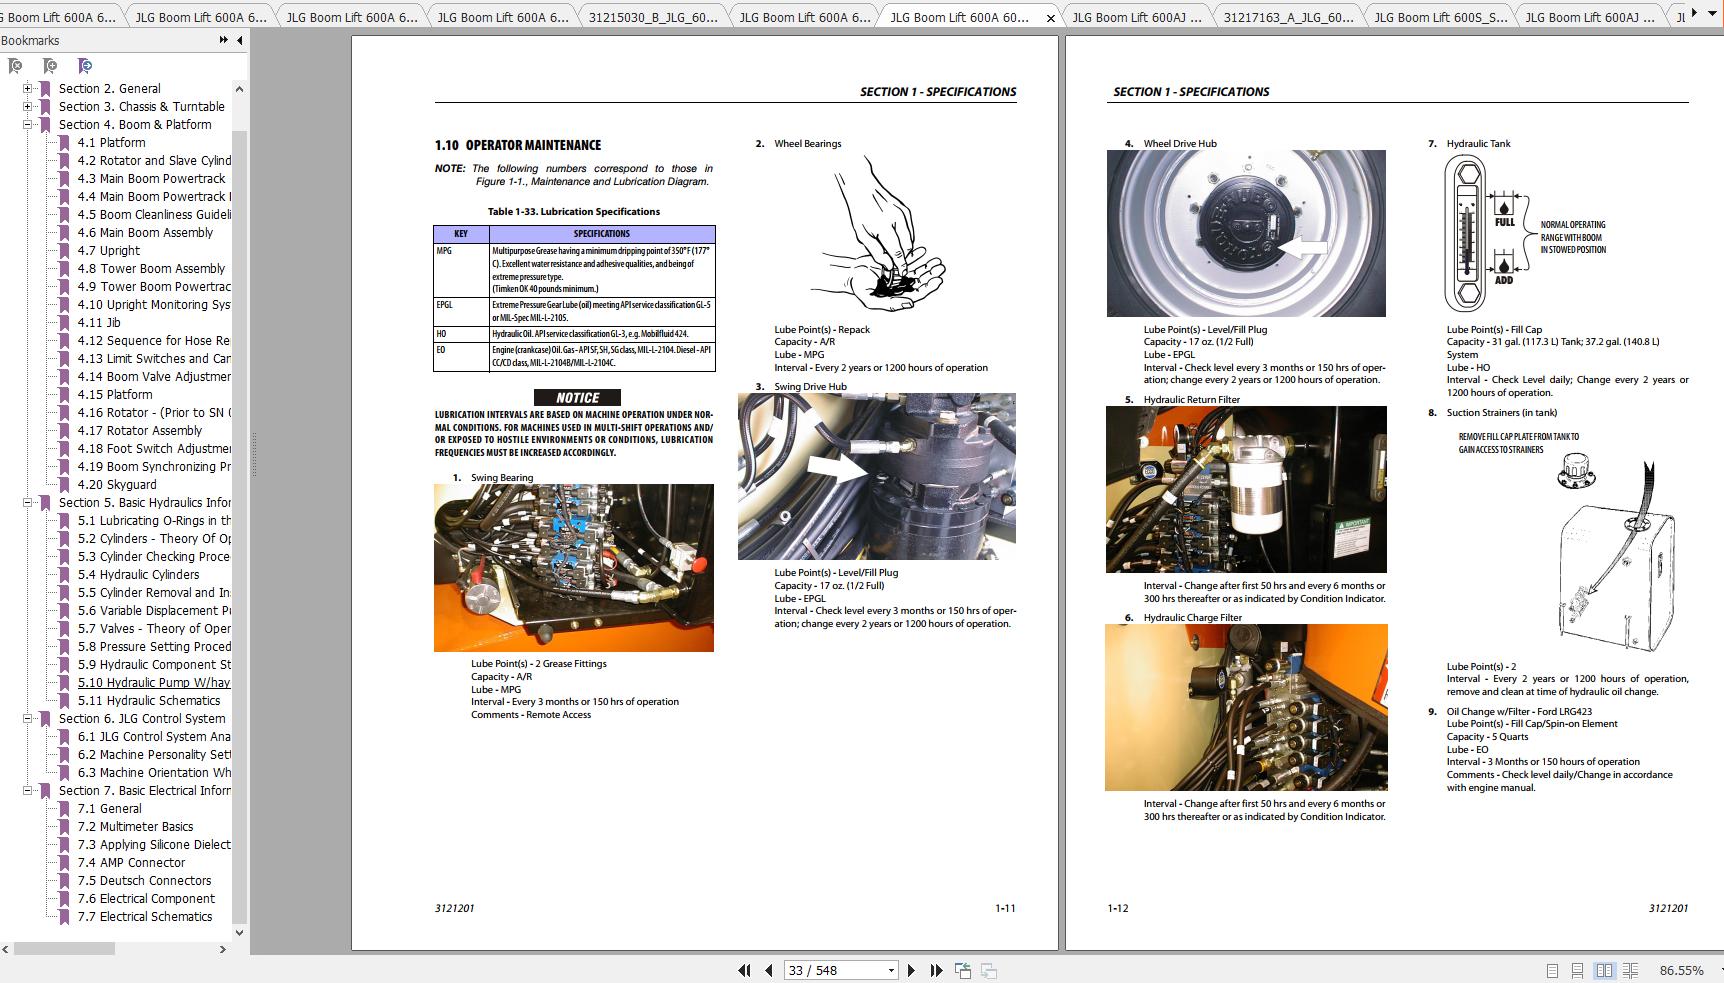Open the JLG Boom Lift 600S_S... tab

coord(1440,17)
